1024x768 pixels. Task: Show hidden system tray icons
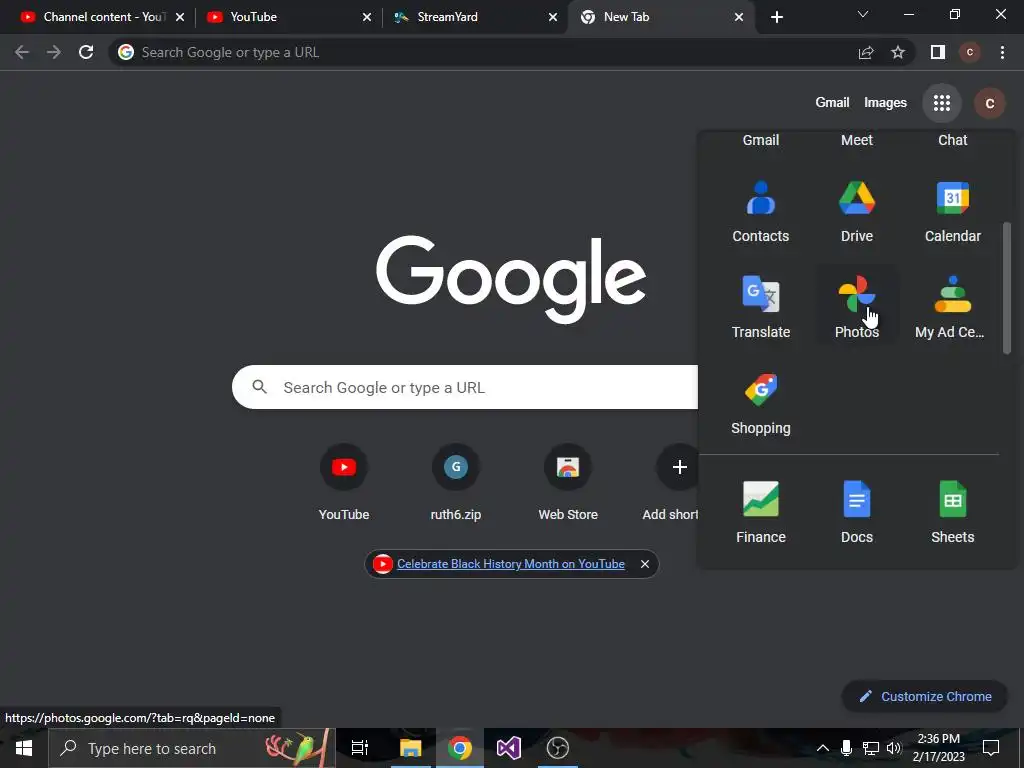tap(822, 748)
